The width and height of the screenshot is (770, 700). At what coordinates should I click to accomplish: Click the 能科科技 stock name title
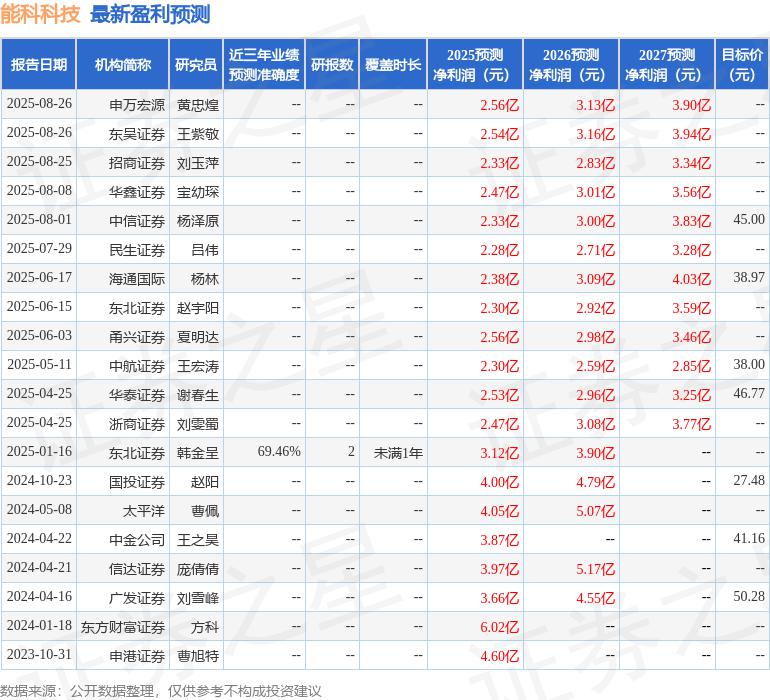tap(41, 14)
